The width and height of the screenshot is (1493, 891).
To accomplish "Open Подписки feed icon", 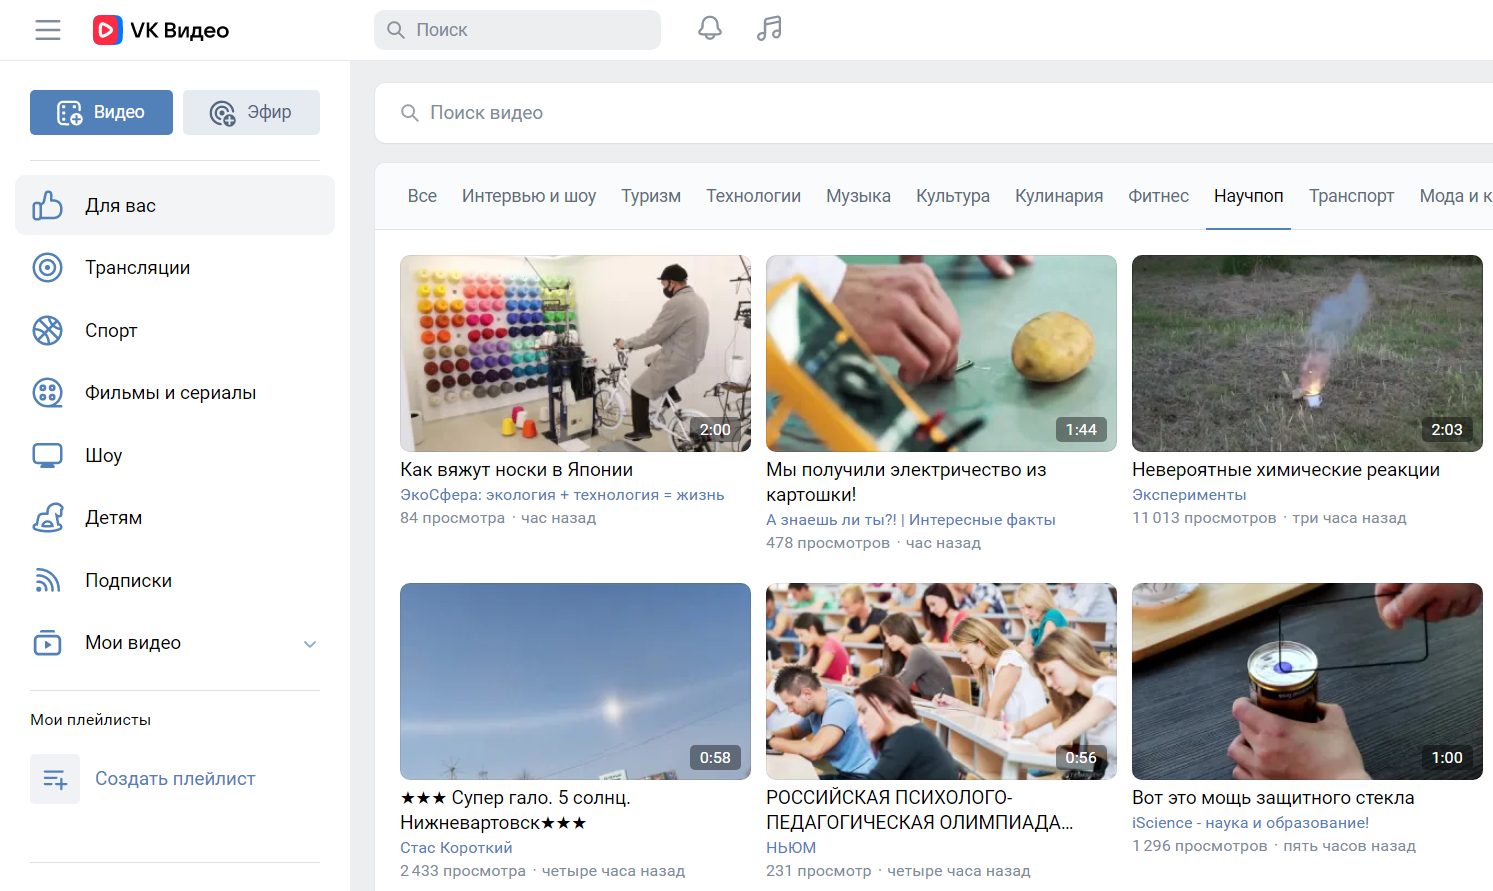I will tap(47, 581).
